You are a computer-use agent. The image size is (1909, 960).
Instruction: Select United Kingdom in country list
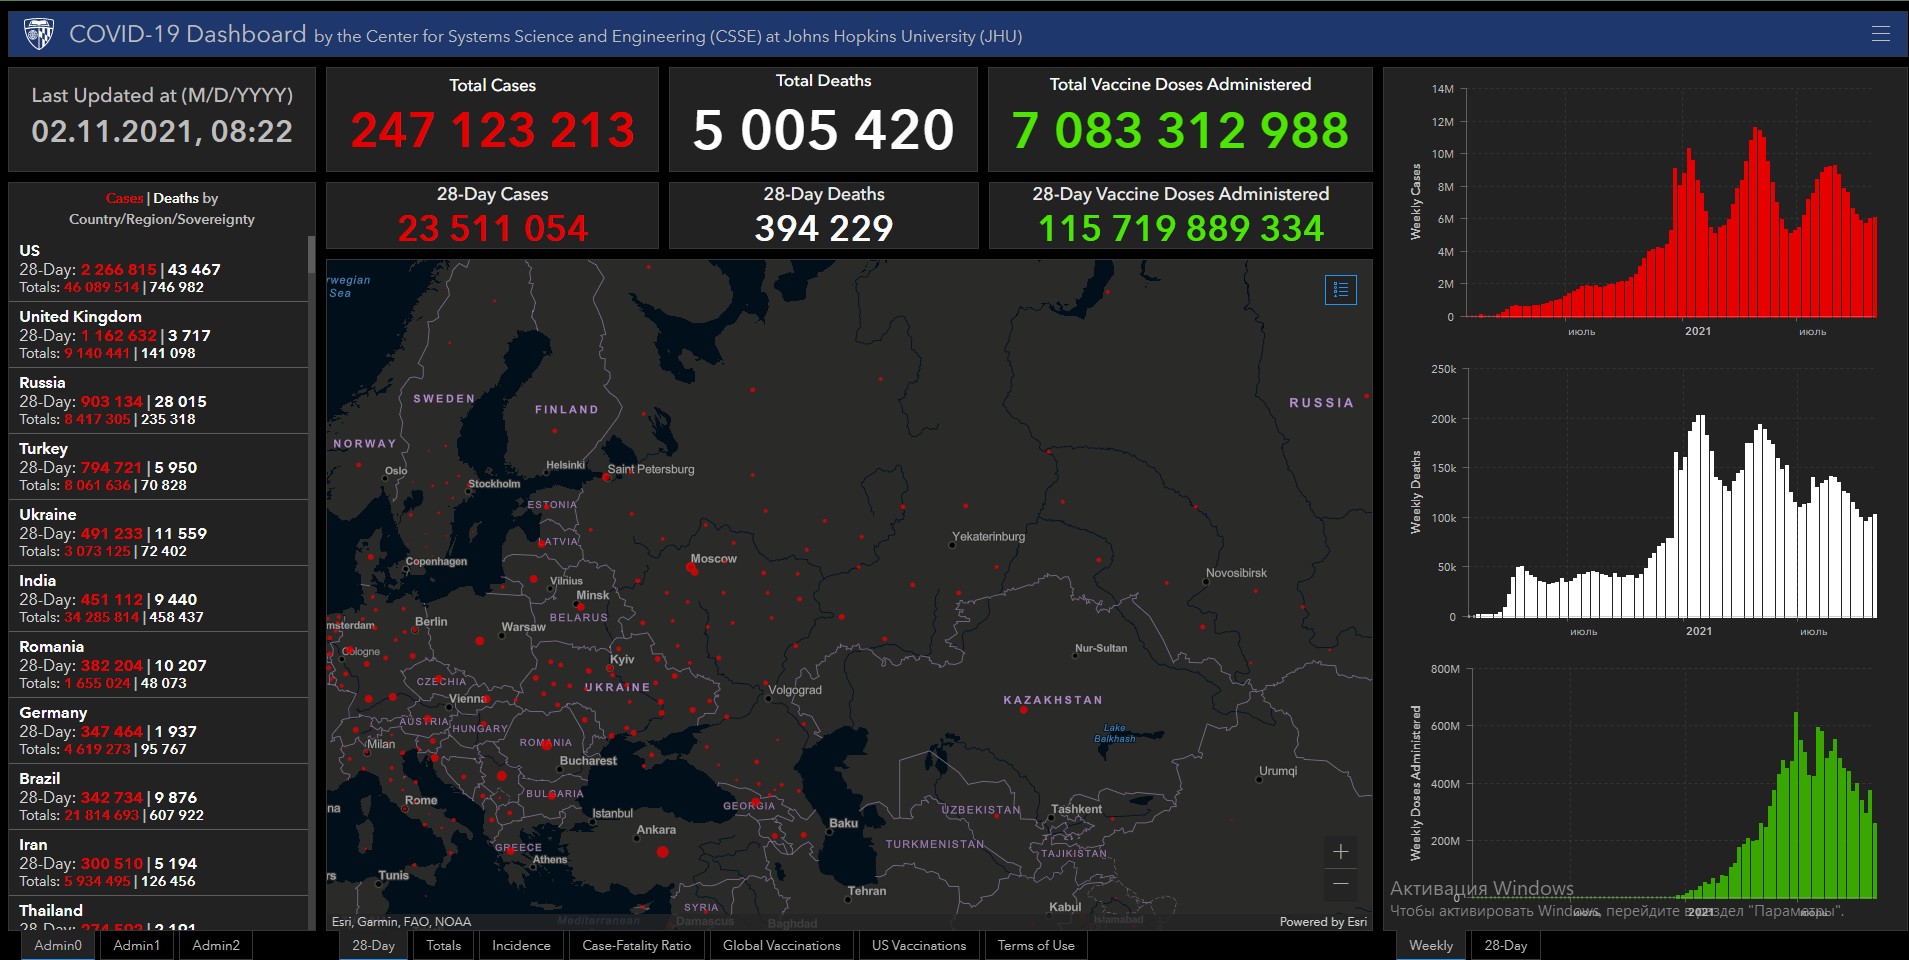click(80, 317)
